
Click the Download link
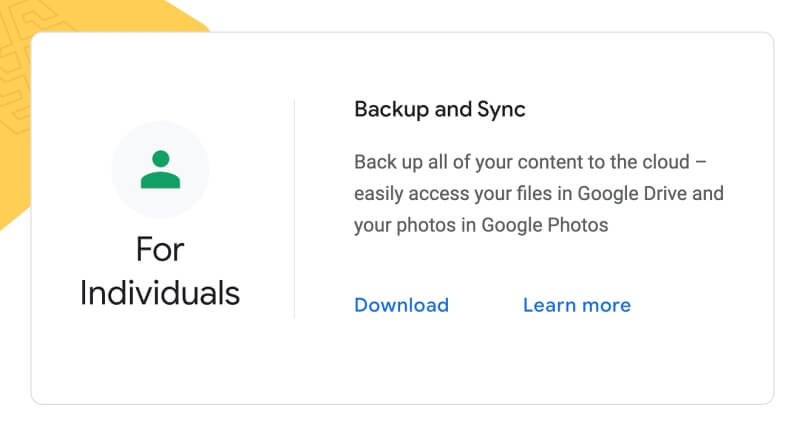coord(402,305)
